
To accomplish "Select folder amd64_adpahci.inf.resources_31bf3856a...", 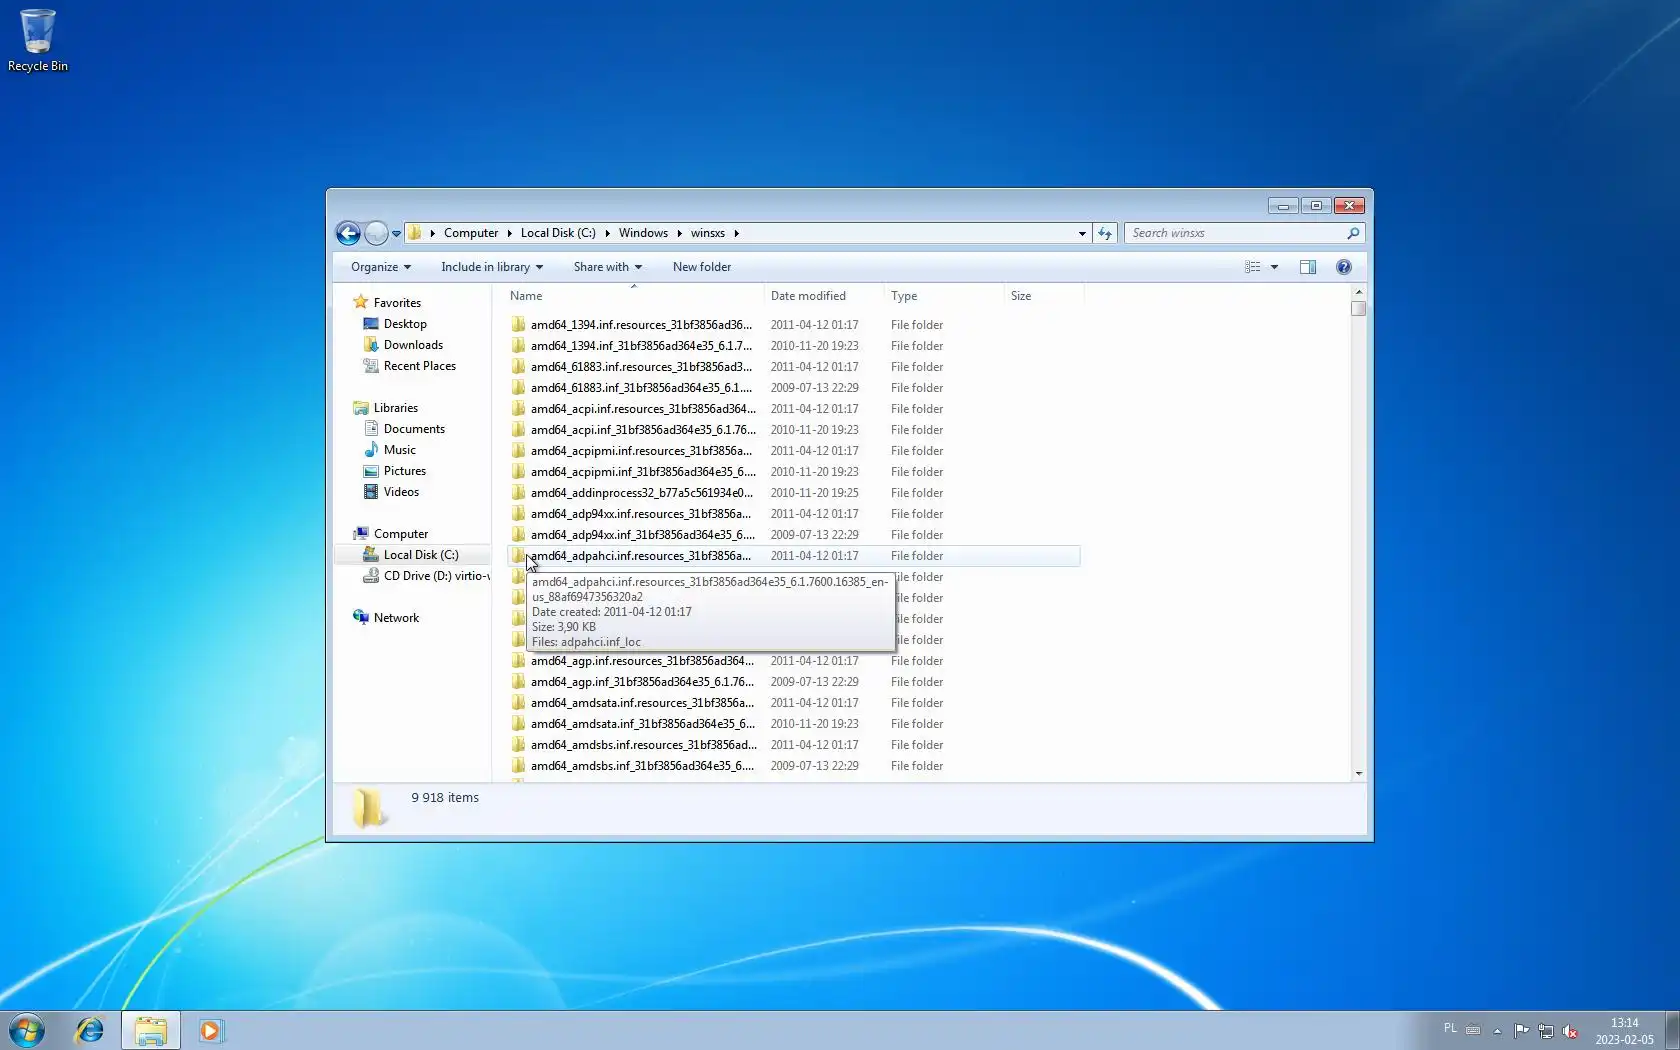I will (641, 556).
